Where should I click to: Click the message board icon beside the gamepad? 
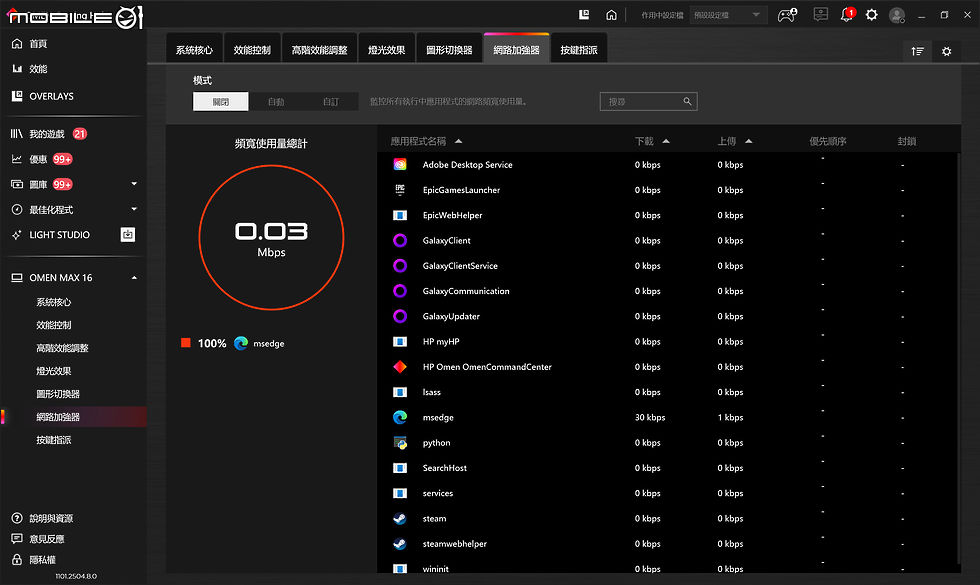tap(821, 14)
